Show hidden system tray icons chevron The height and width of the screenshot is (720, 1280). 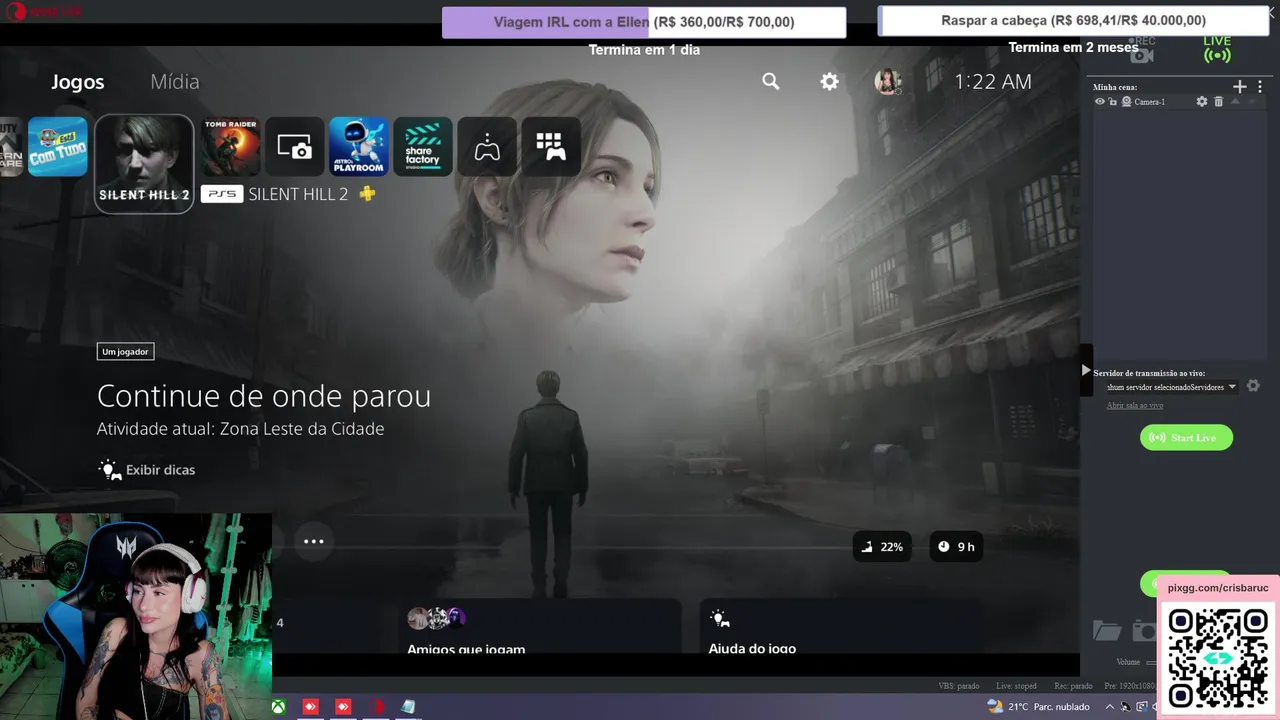tap(1110, 707)
